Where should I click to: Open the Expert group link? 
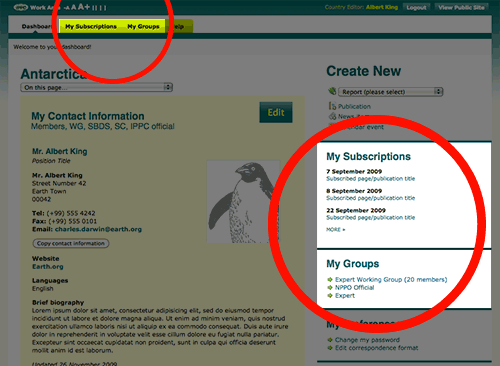tap(345, 296)
